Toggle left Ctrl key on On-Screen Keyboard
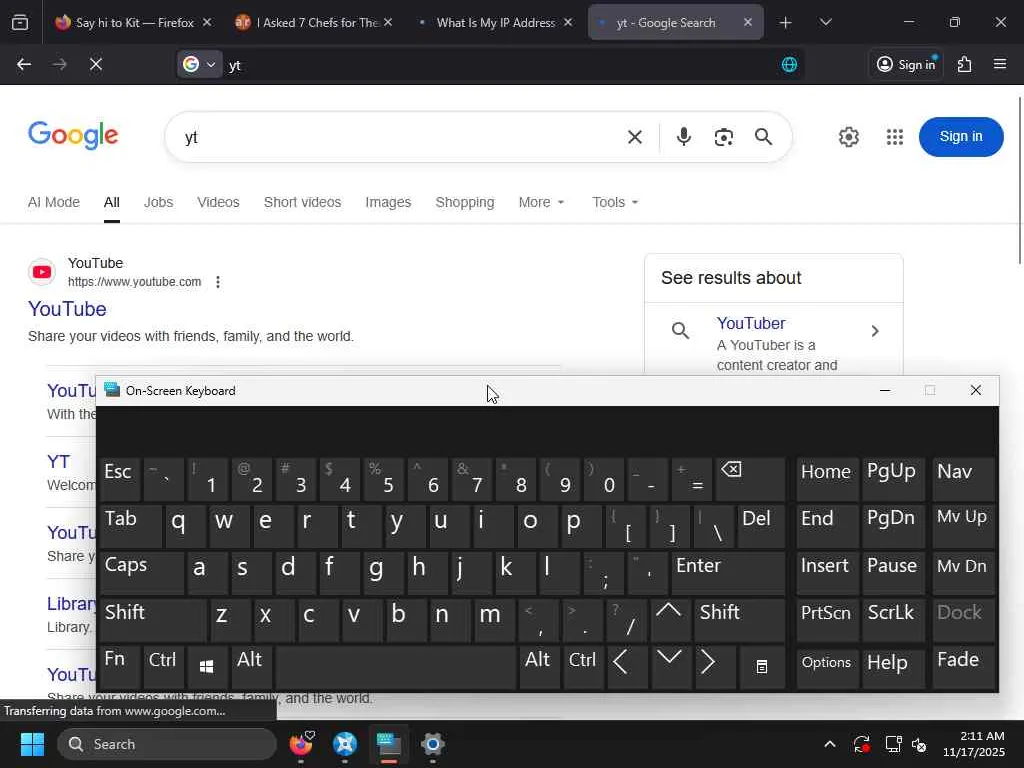 point(163,667)
